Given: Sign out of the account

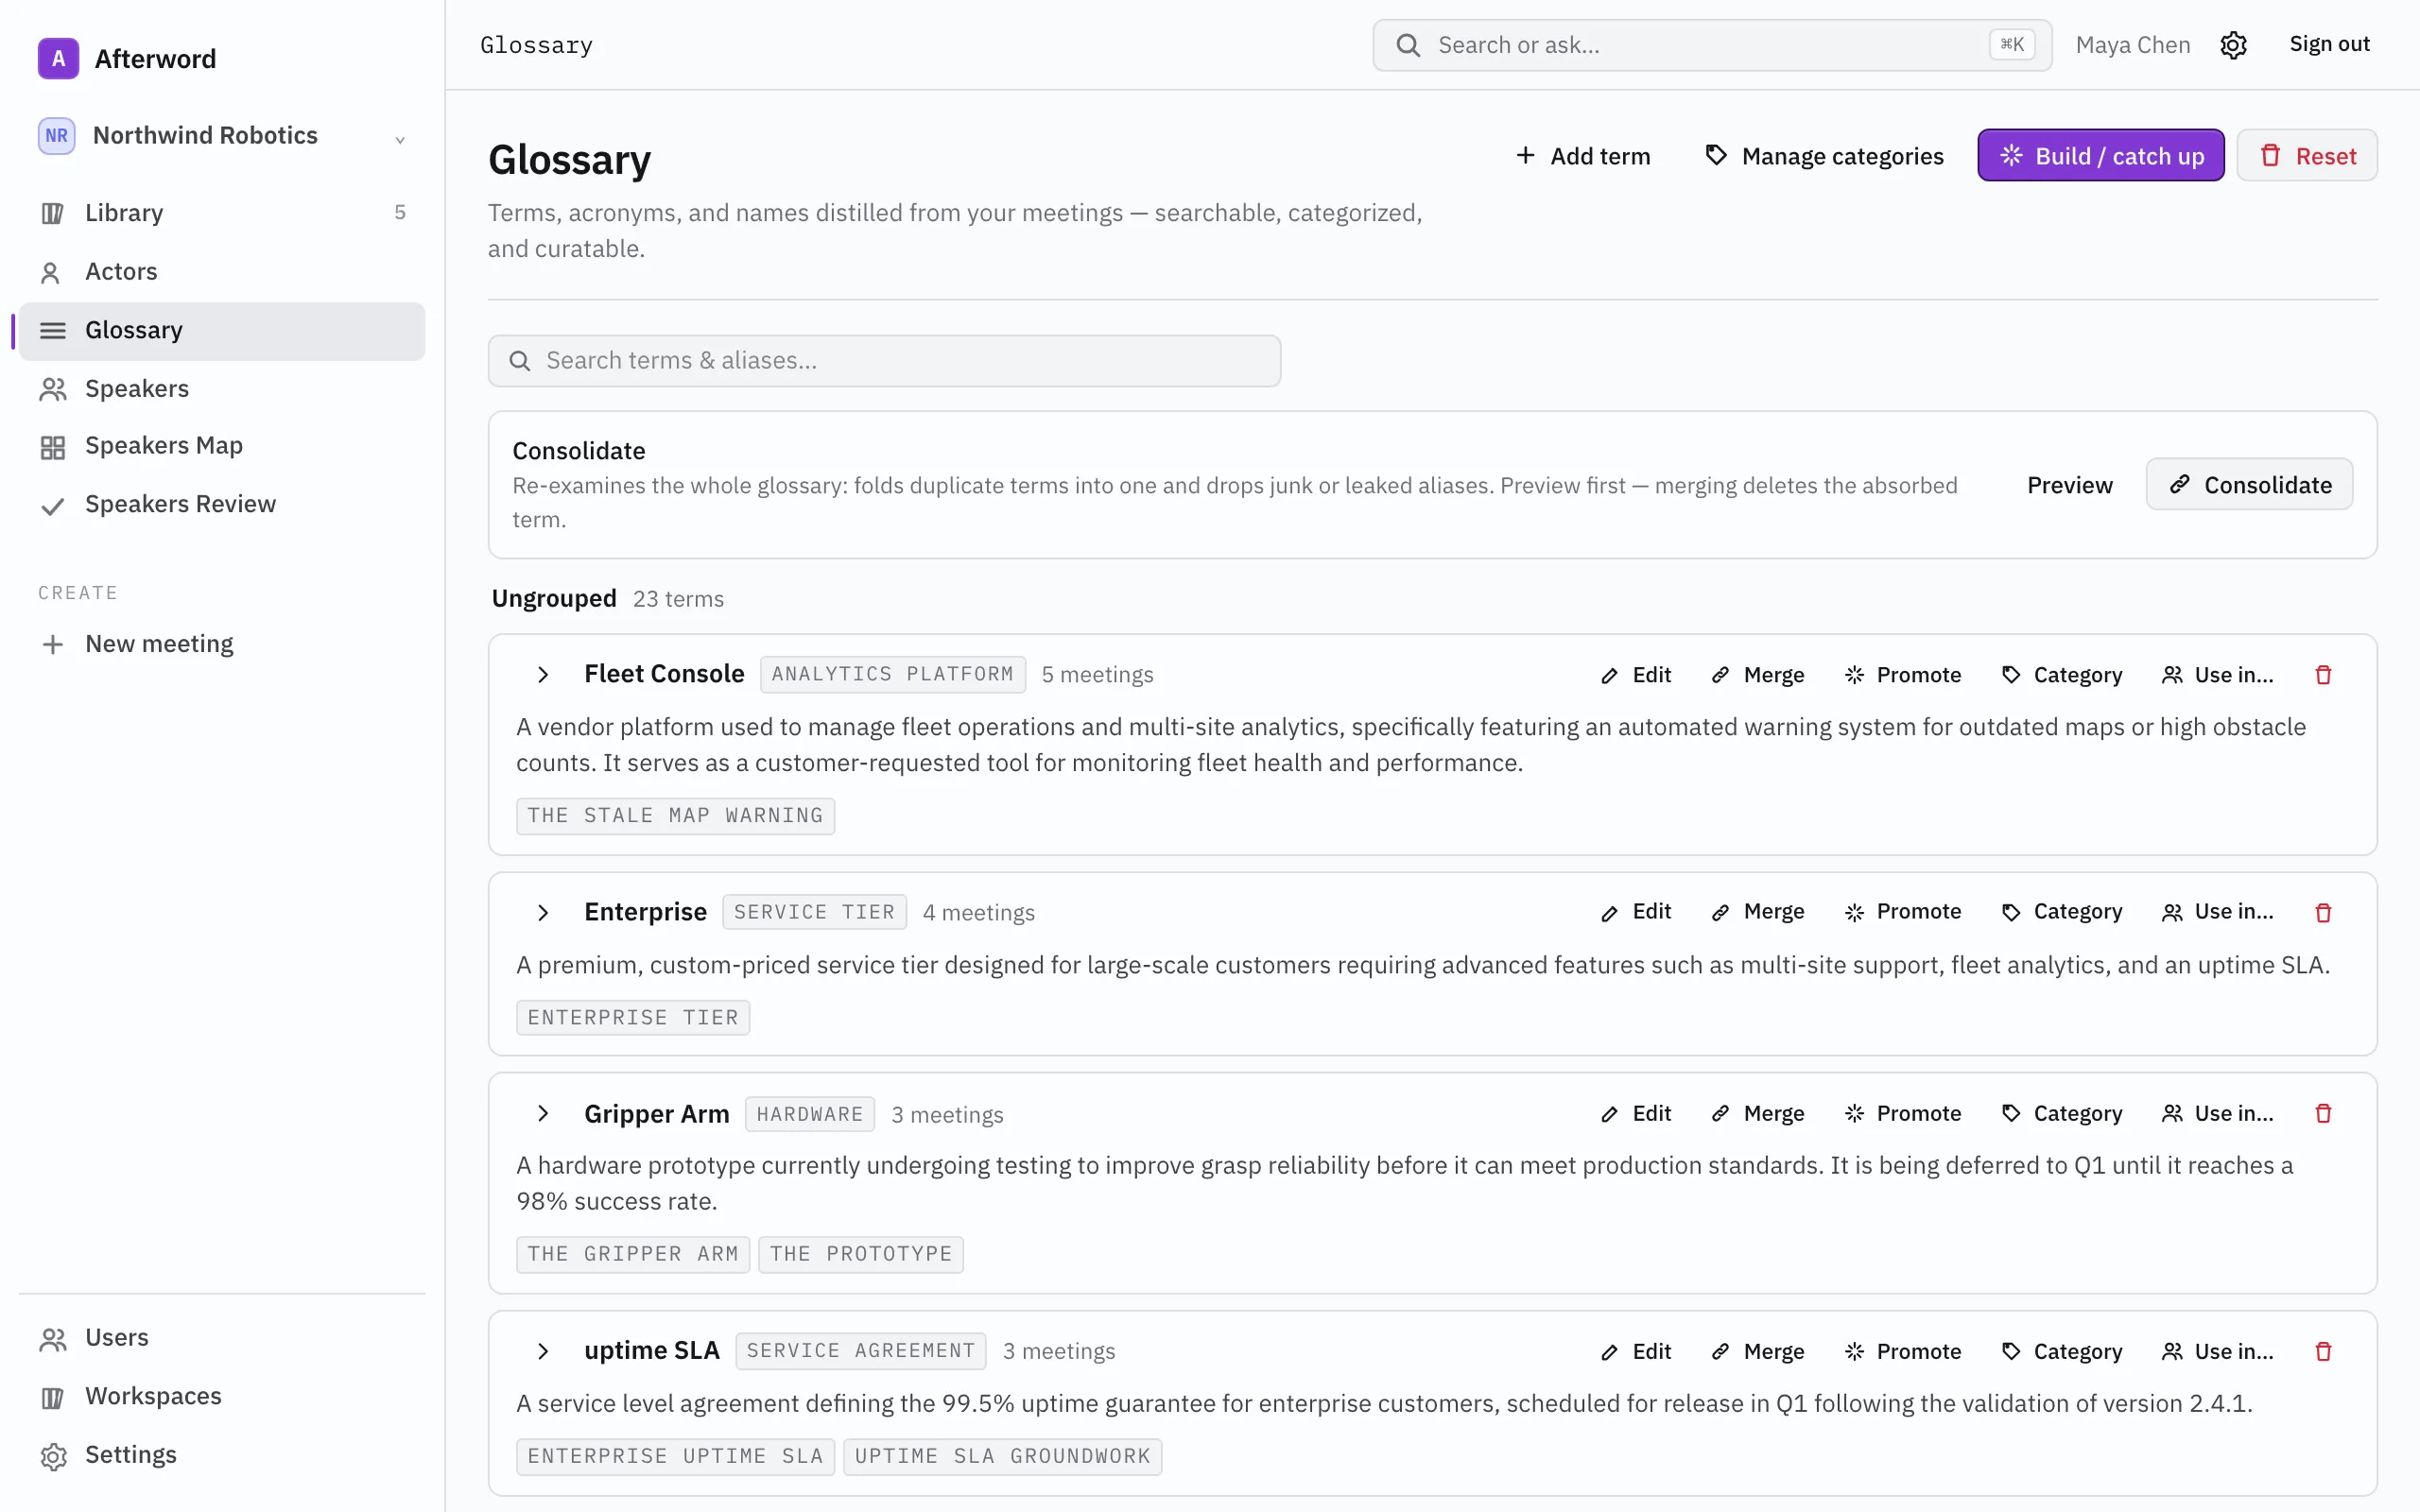Looking at the screenshot, I should point(2329,44).
